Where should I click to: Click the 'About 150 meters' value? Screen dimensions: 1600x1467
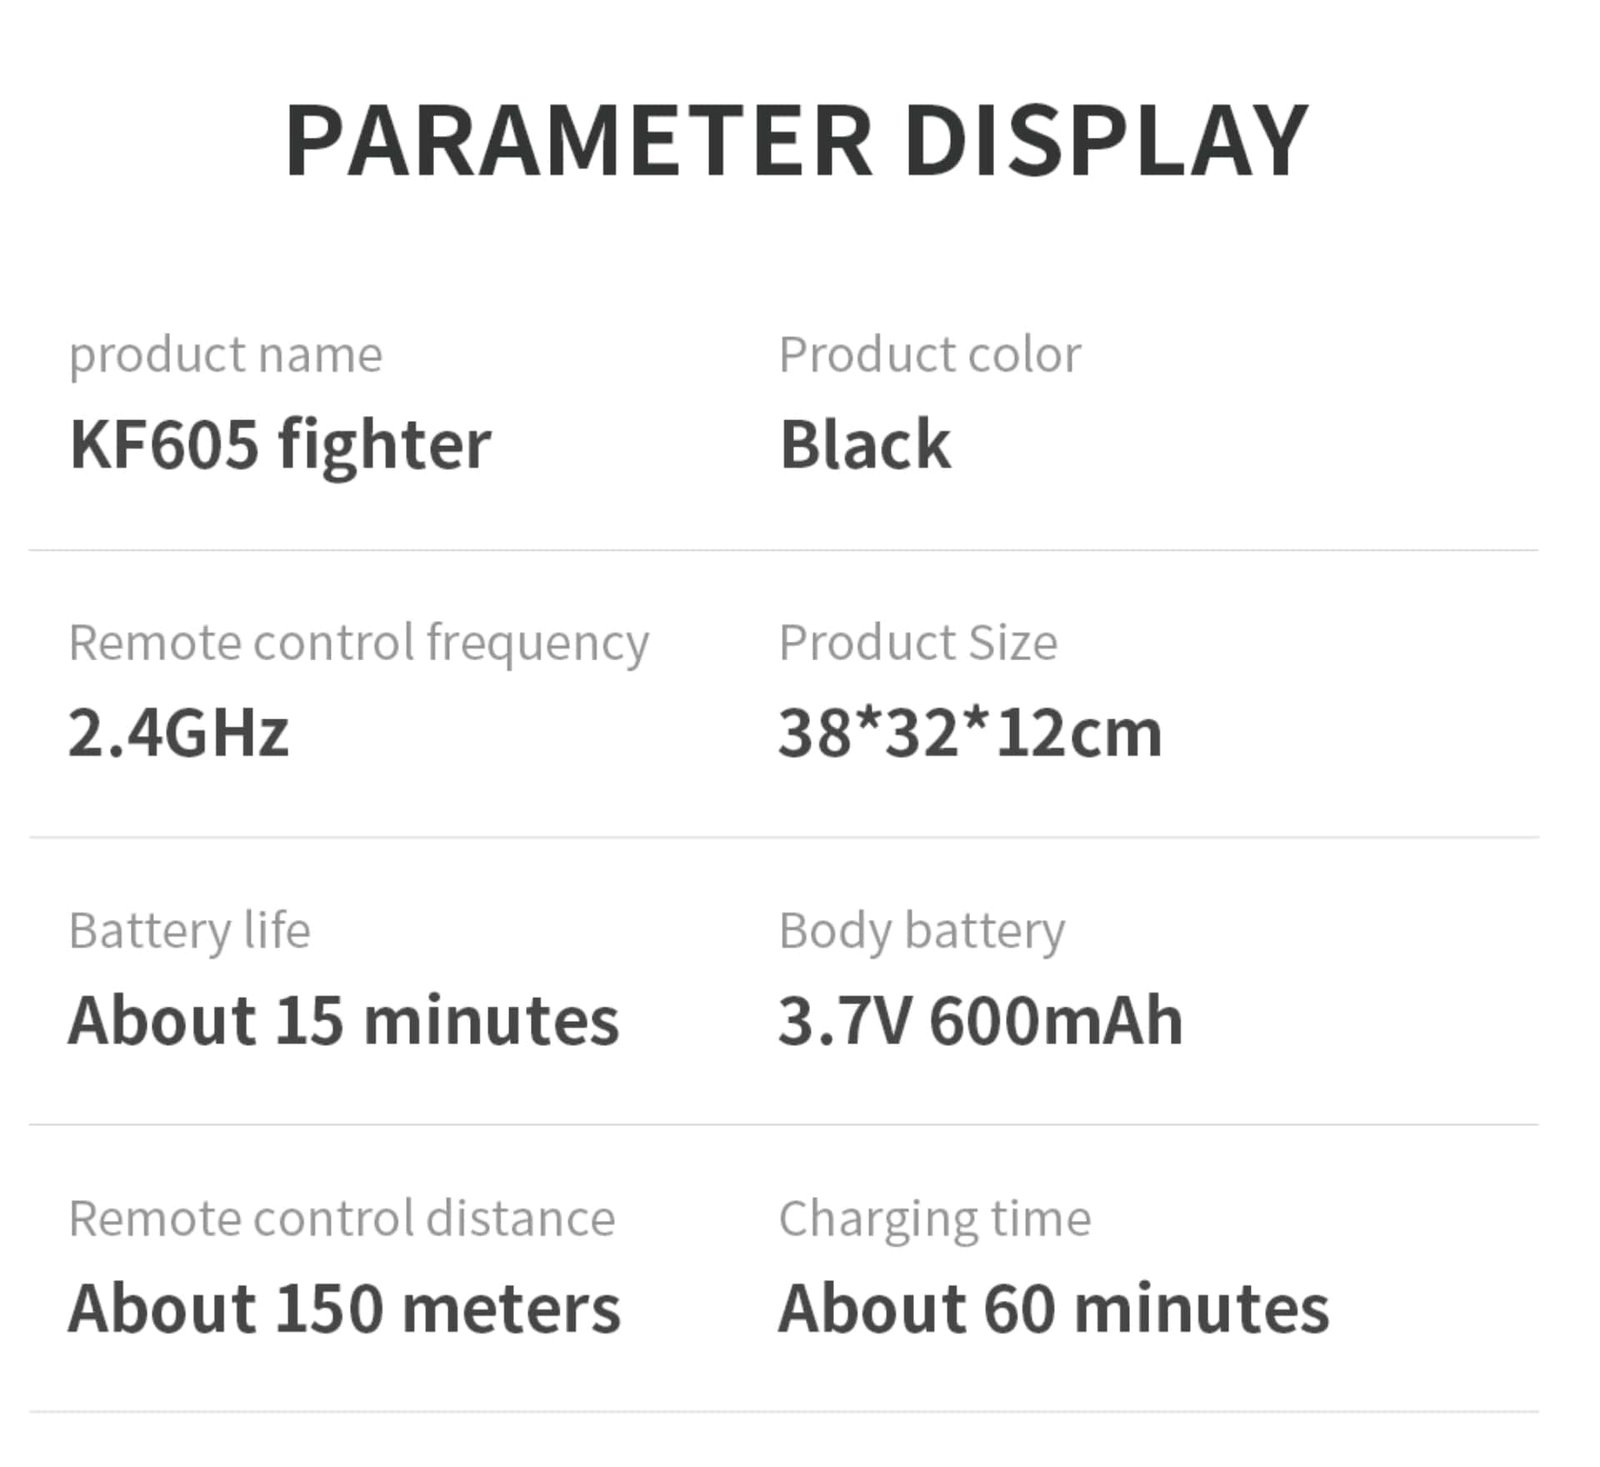(344, 1309)
